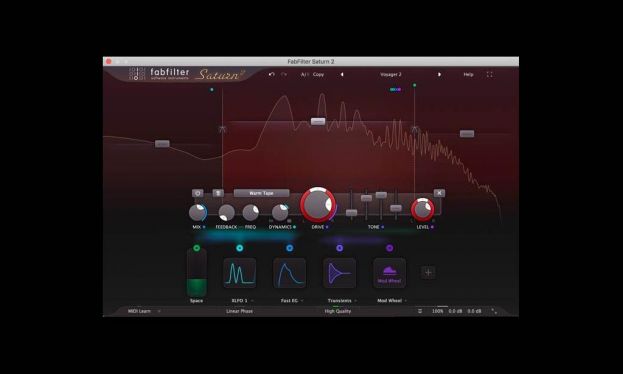The width and height of the screenshot is (623, 374).
Task: Click the red Level knob
Action: [422, 209]
